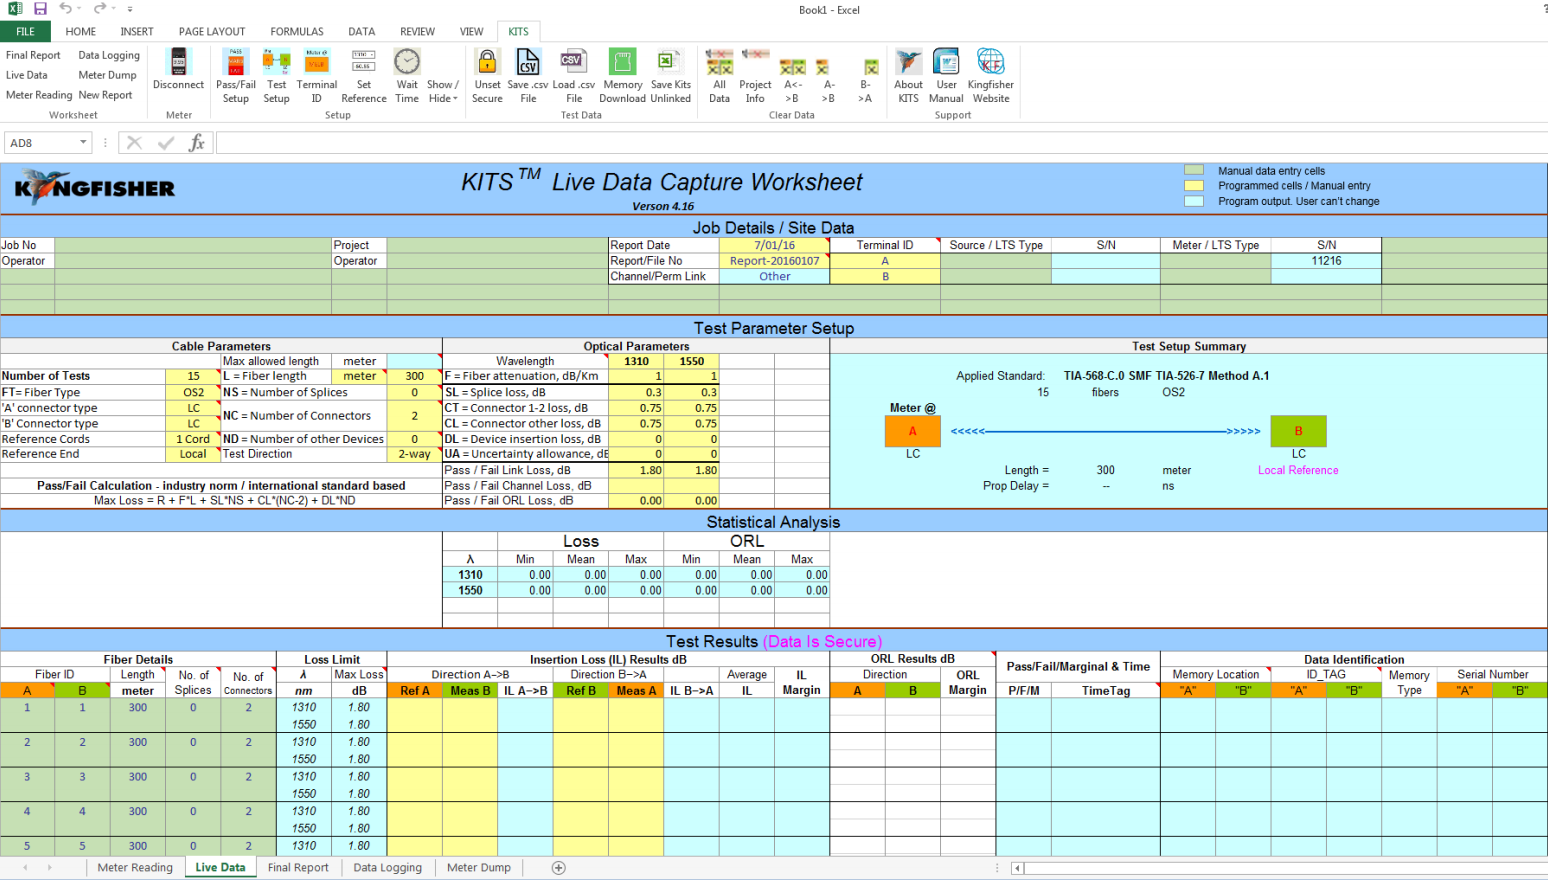Open the Name Box dropdown arrow
Image resolution: width=1548 pixels, height=880 pixels.
coord(83,143)
